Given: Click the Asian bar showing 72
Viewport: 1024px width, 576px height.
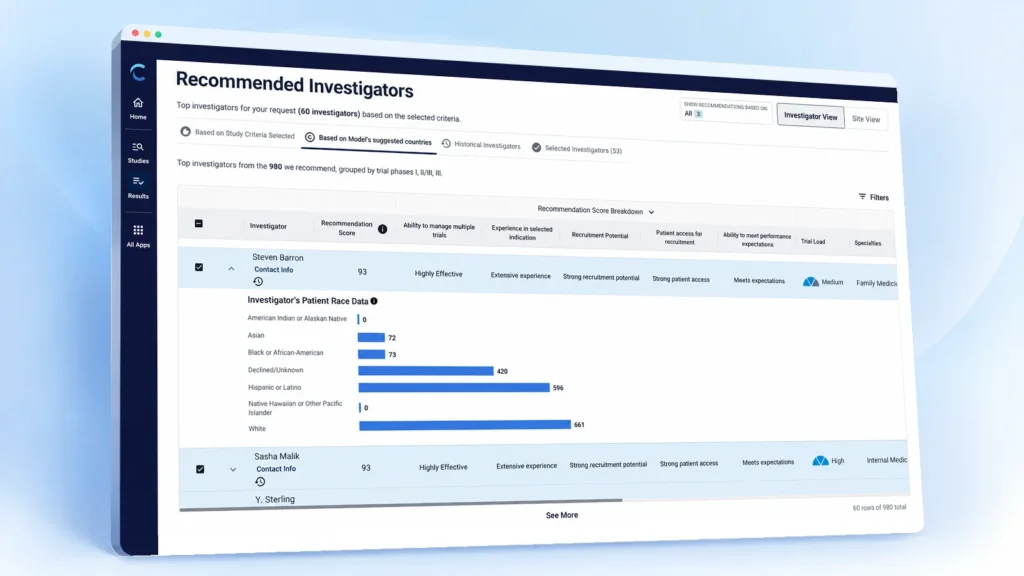Looking at the screenshot, I should (x=370, y=338).
